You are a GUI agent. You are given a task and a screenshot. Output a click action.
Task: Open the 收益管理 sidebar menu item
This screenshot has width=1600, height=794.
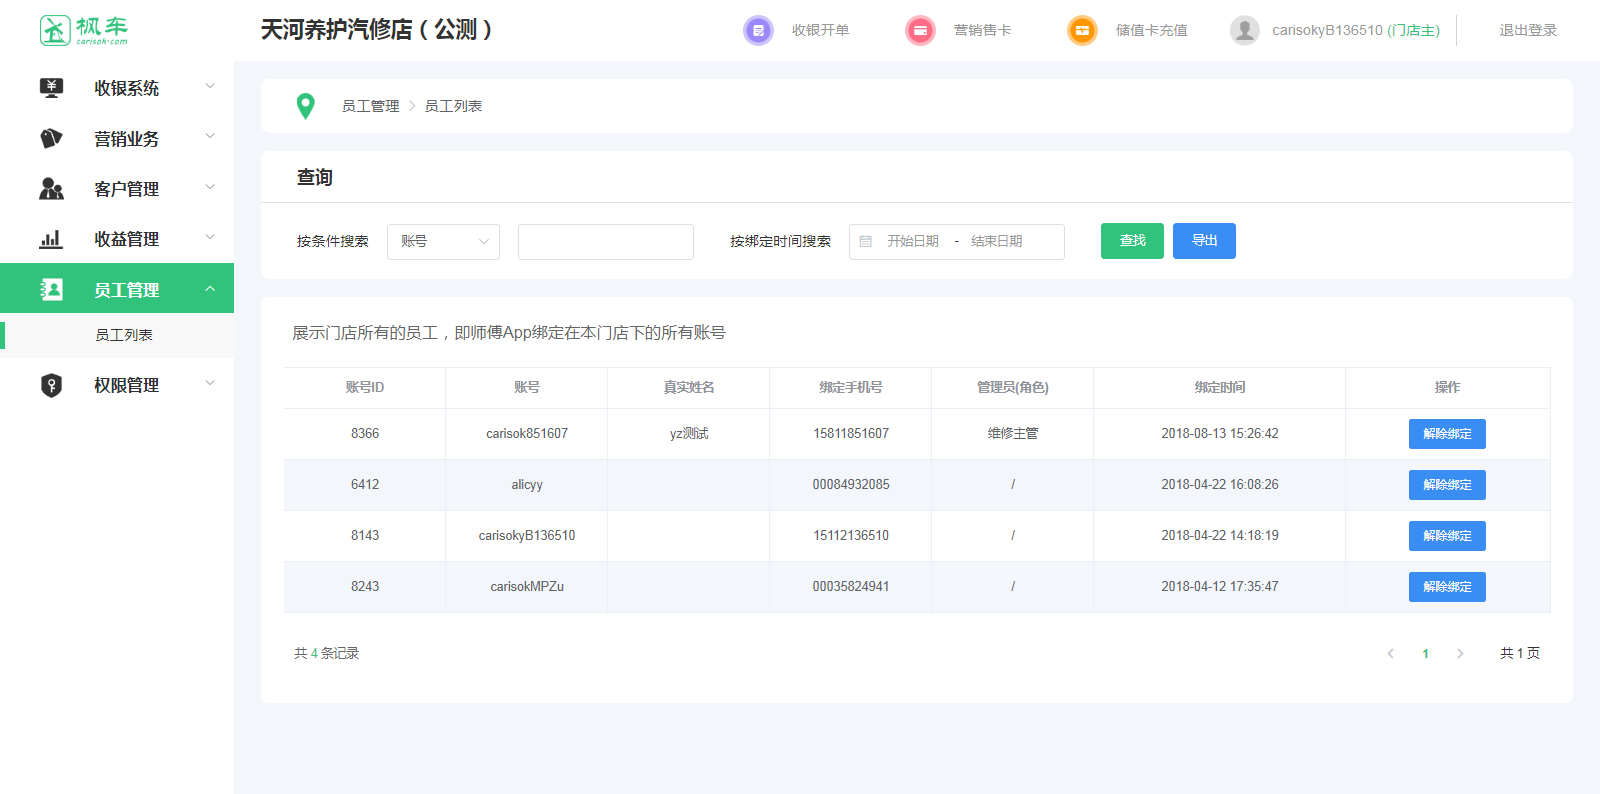pos(126,239)
